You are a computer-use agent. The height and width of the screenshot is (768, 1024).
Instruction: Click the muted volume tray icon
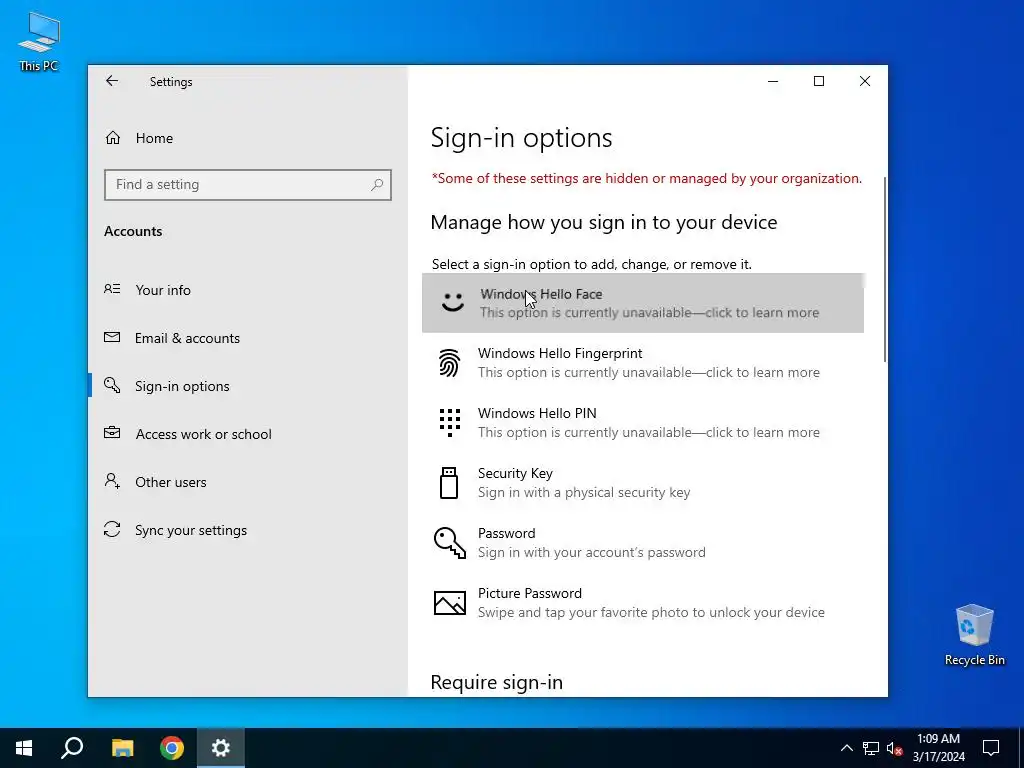(x=895, y=748)
